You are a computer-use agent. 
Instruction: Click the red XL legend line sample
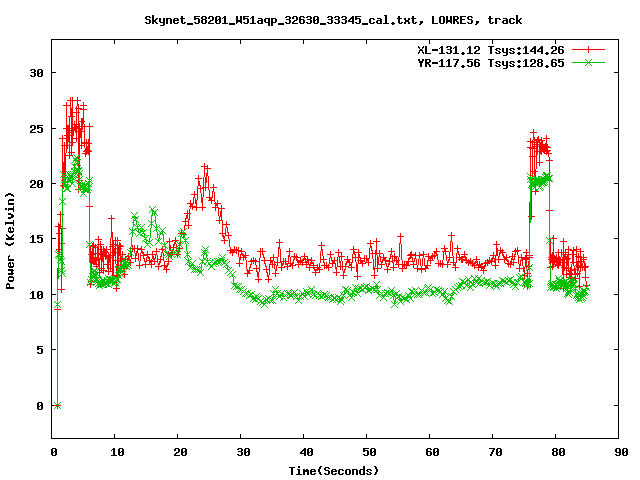point(588,50)
